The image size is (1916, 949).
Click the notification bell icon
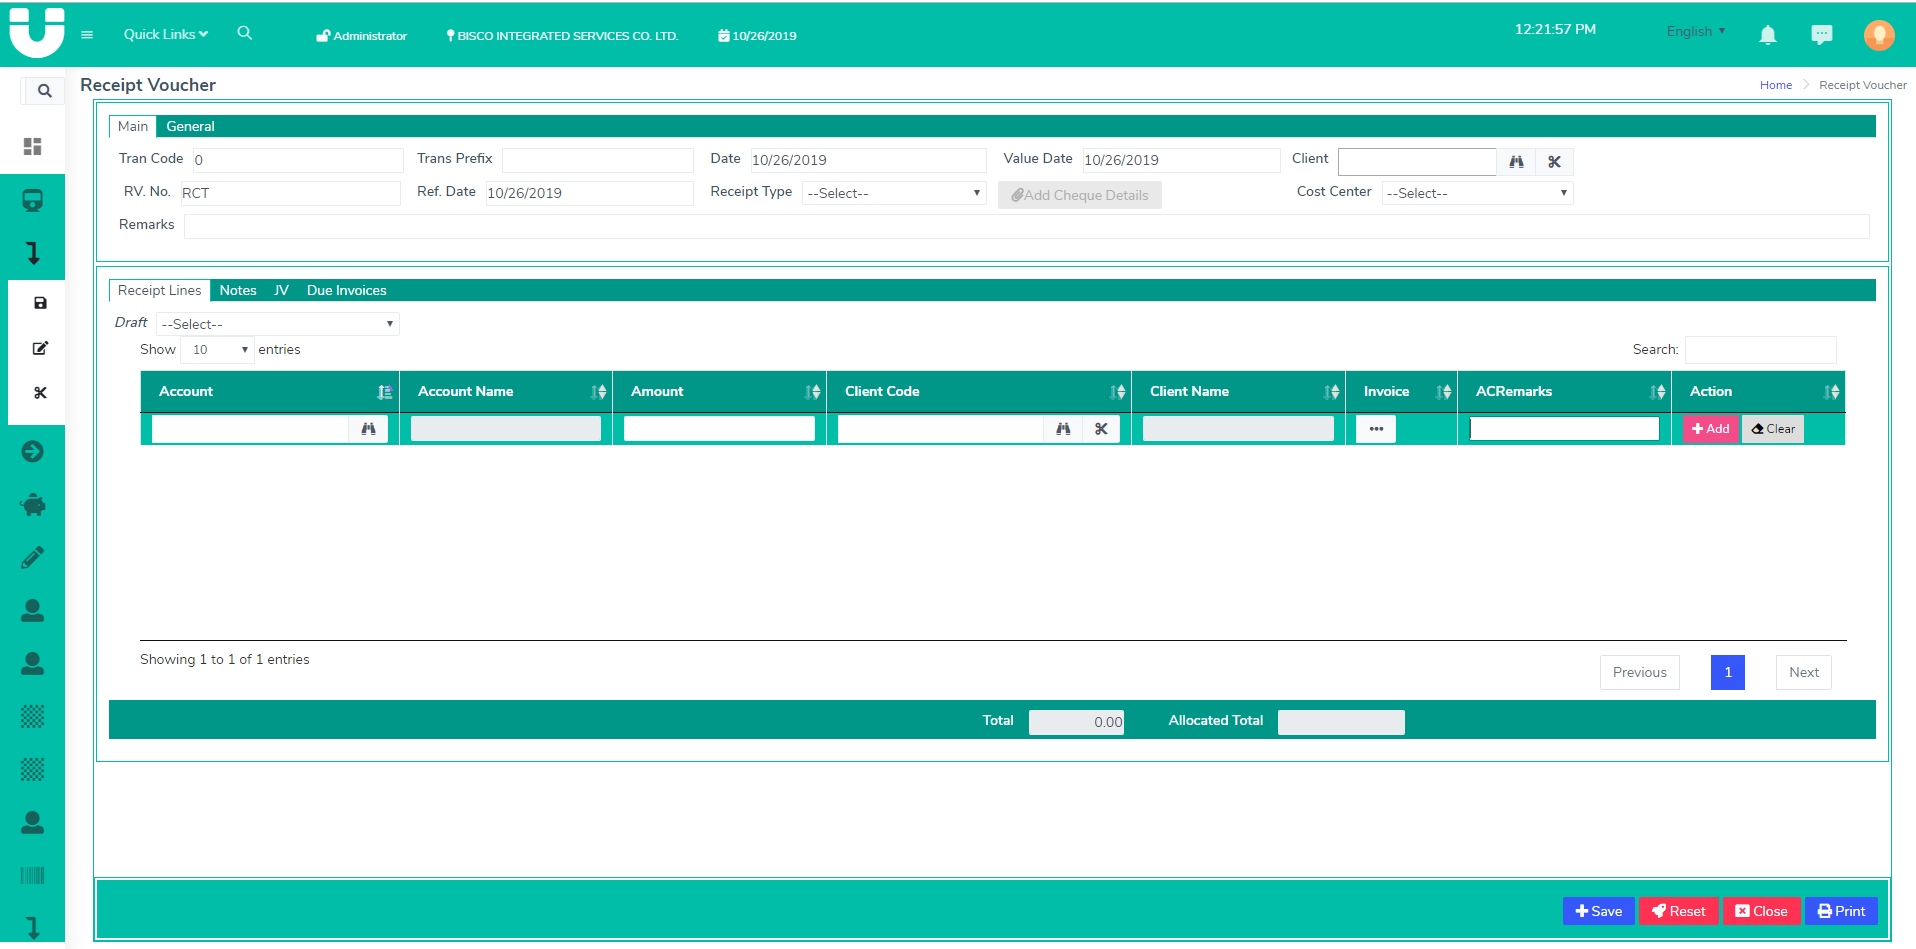tap(1767, 35)
